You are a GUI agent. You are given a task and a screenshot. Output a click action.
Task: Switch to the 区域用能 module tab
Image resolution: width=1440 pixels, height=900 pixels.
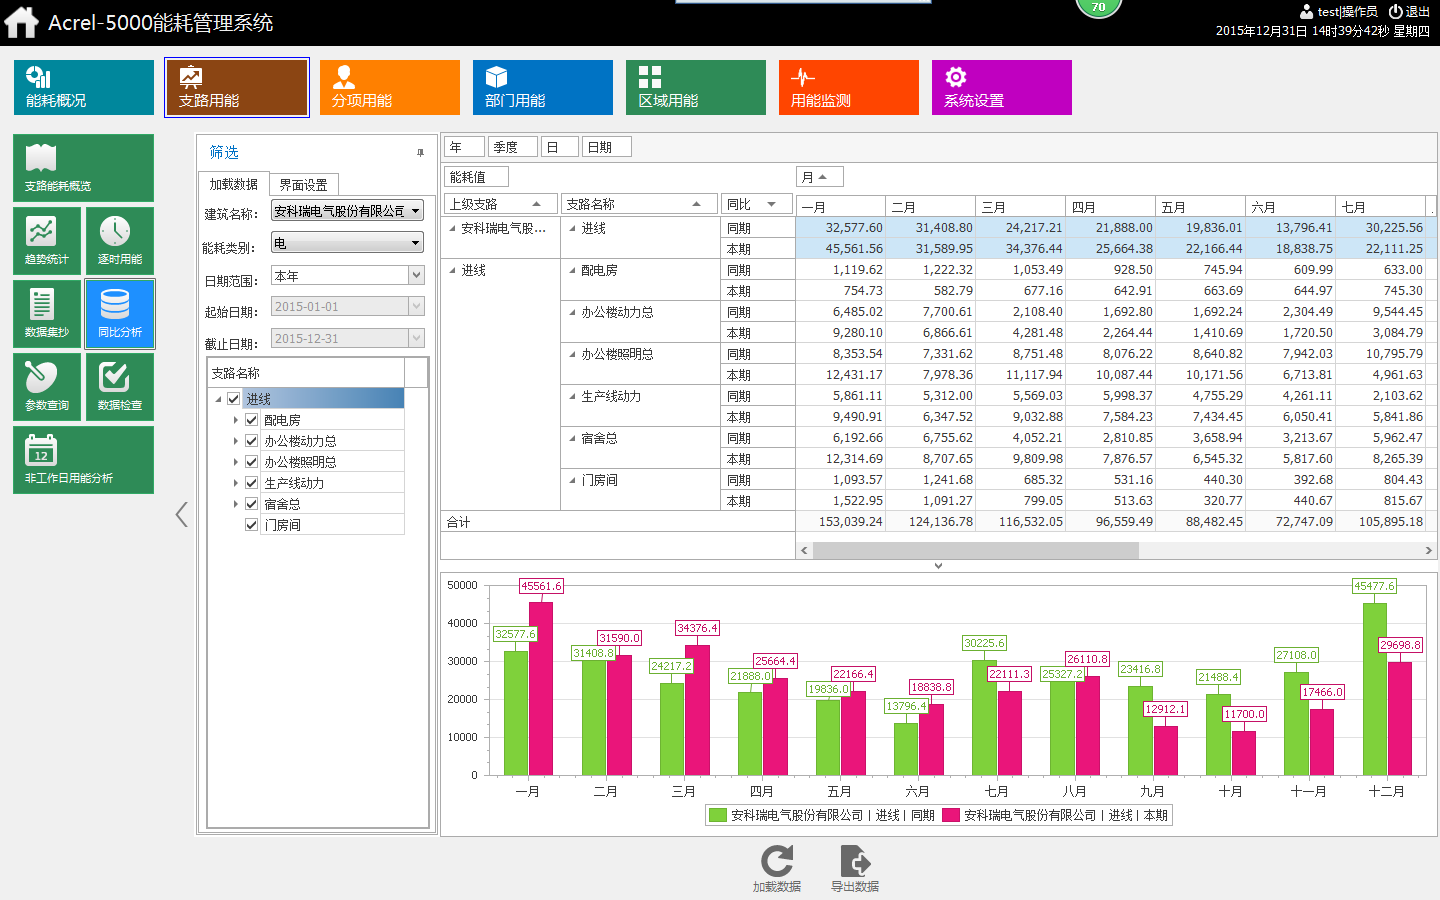(x=695, y=87)
